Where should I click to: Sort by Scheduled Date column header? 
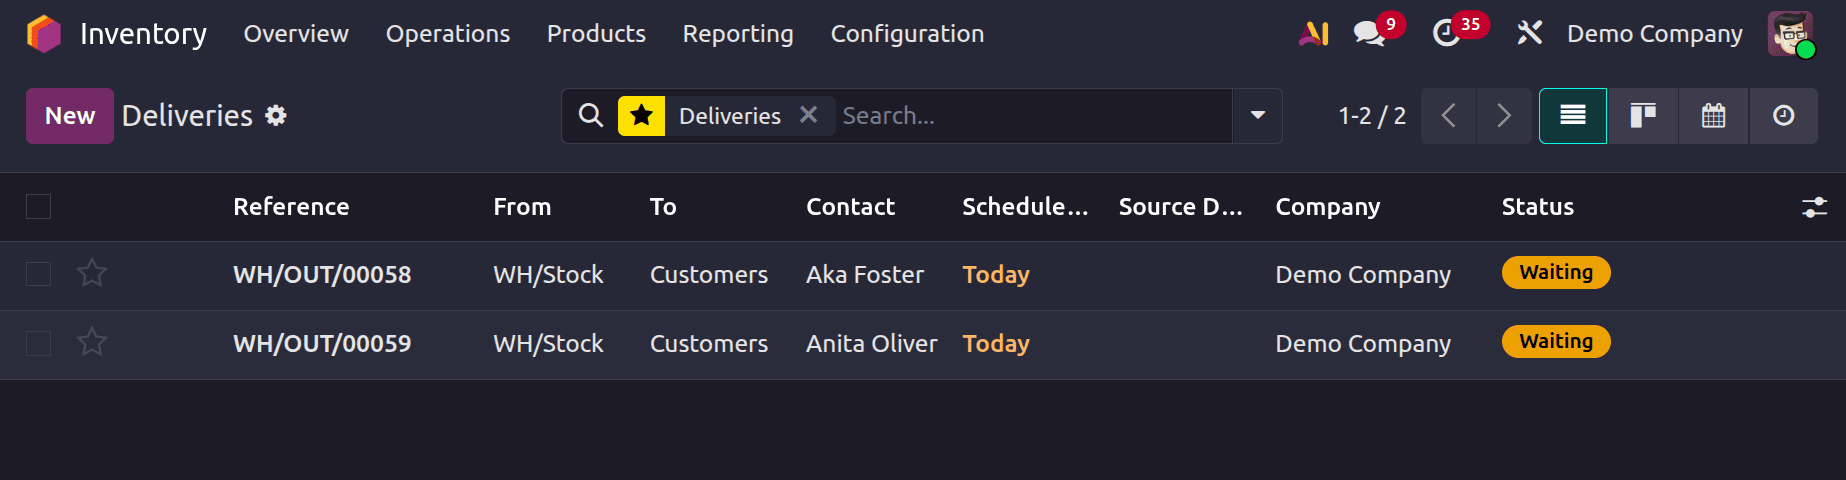1025,207
